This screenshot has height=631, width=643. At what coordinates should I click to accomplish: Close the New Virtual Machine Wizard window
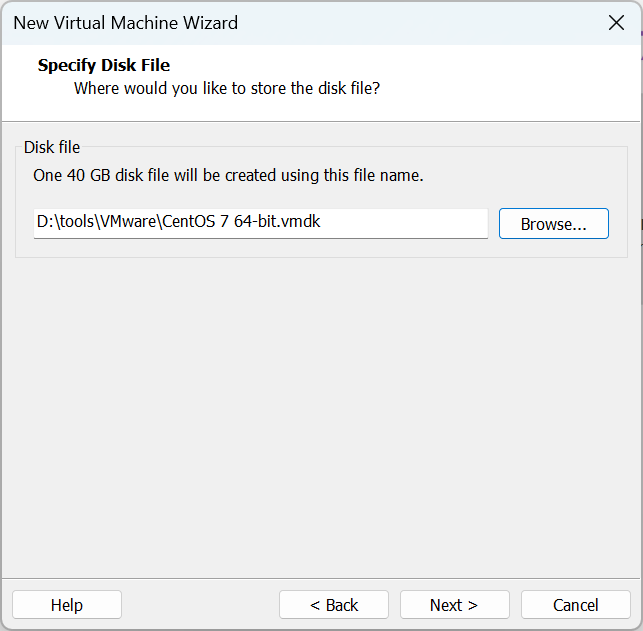pos(616,22)
